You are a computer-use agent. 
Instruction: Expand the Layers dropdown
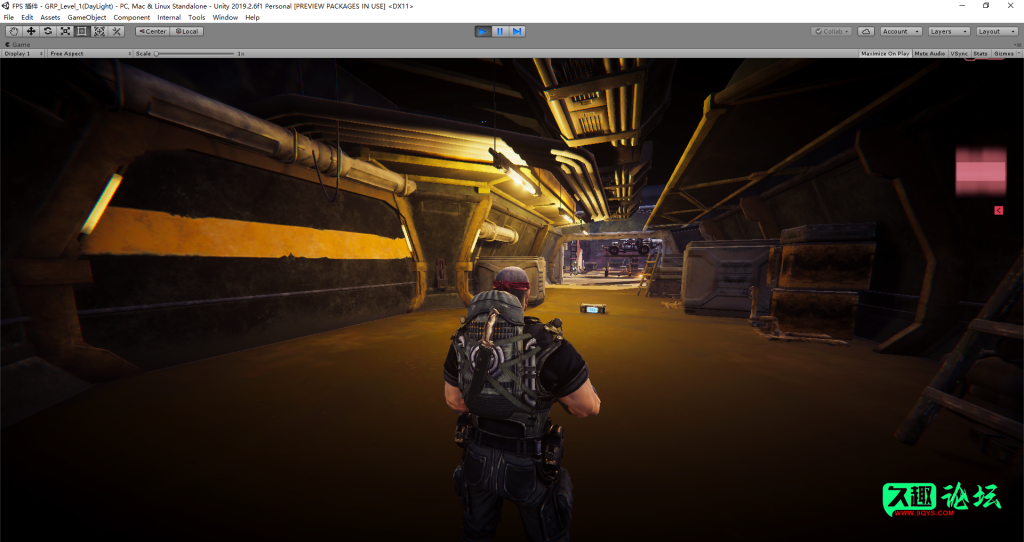[947, 31]
